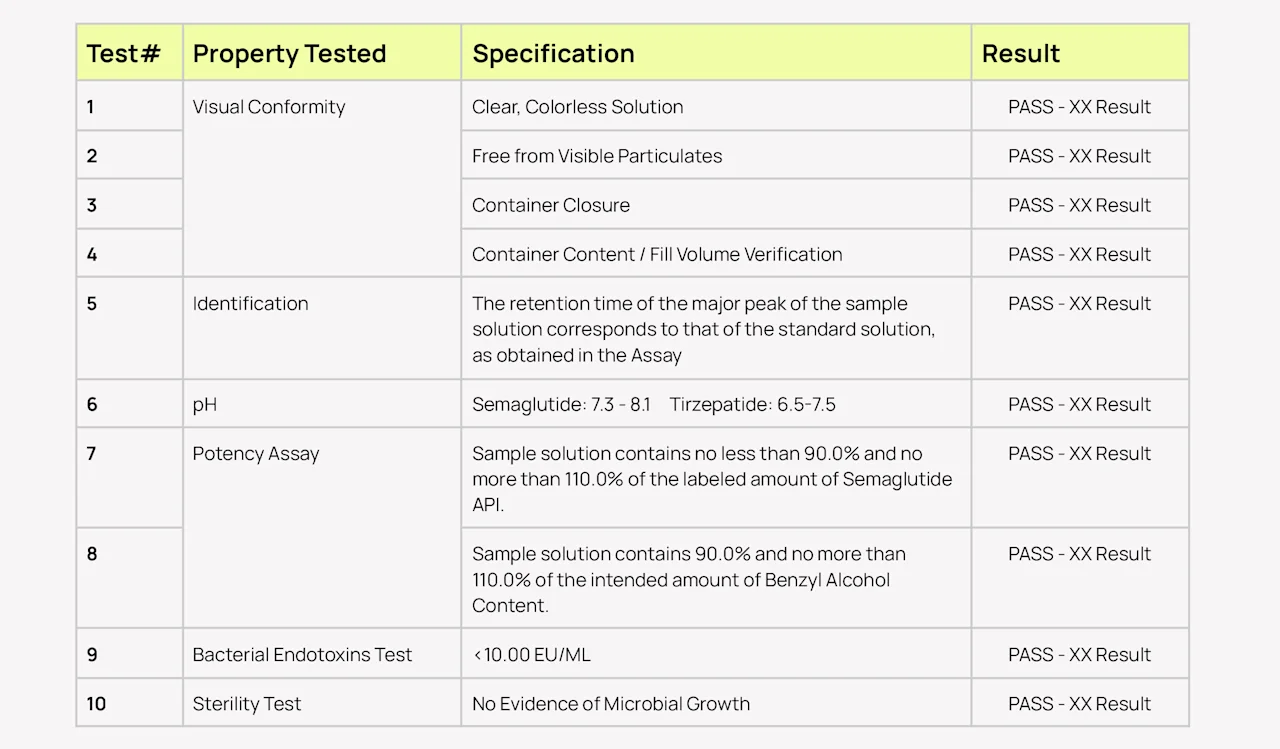Select the Sterility Test property cell
This screenshot has width=1280, height=749.
point(246,703)
